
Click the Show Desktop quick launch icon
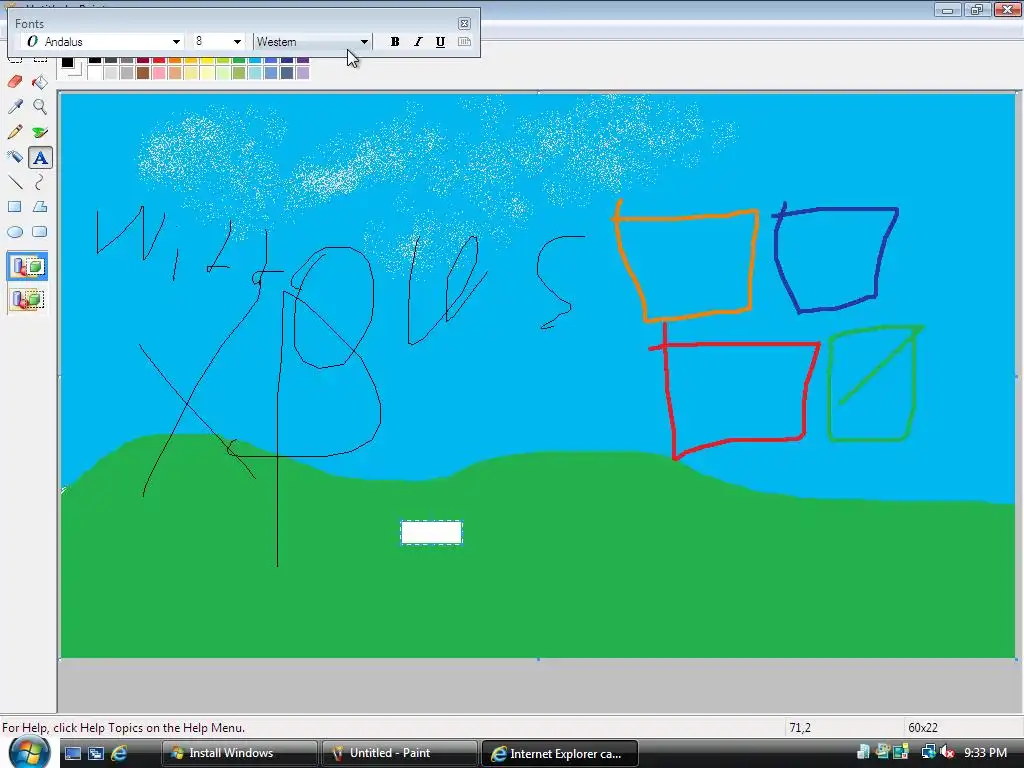(x=72, y=754)
